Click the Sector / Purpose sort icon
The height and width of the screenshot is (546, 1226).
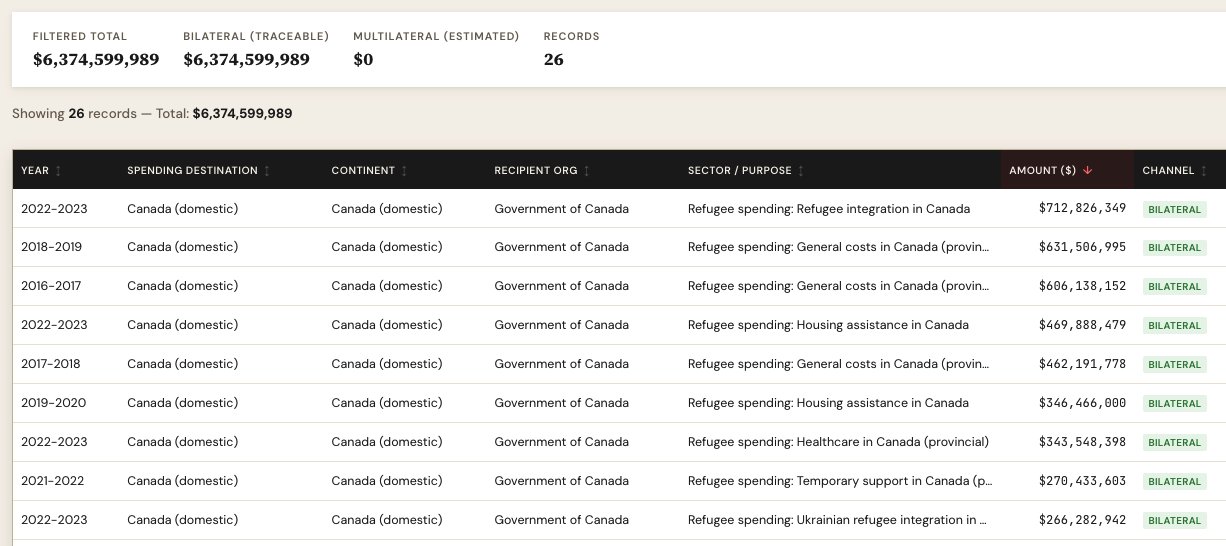(801, 171)
